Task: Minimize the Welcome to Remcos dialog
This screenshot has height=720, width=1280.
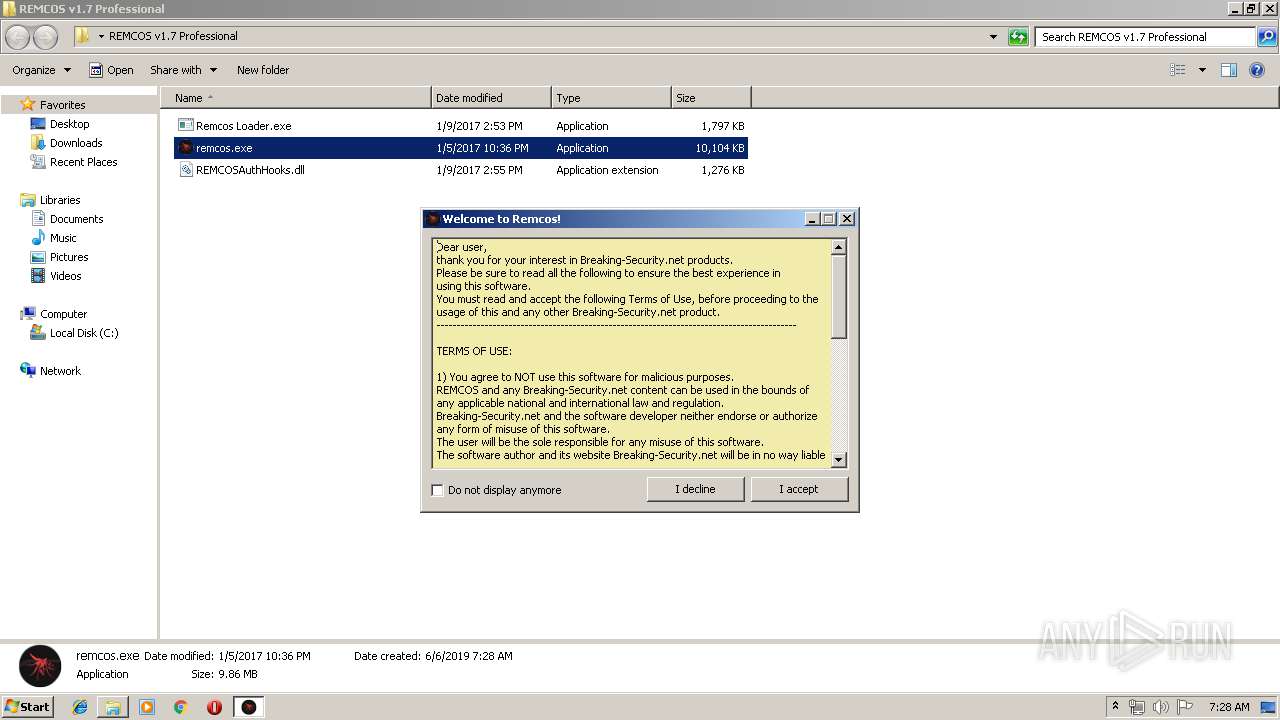Action: (812, 219)
